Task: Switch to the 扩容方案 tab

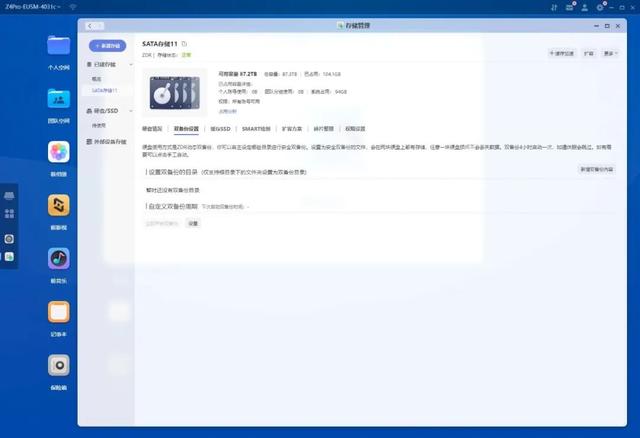Action: [292, 129]
